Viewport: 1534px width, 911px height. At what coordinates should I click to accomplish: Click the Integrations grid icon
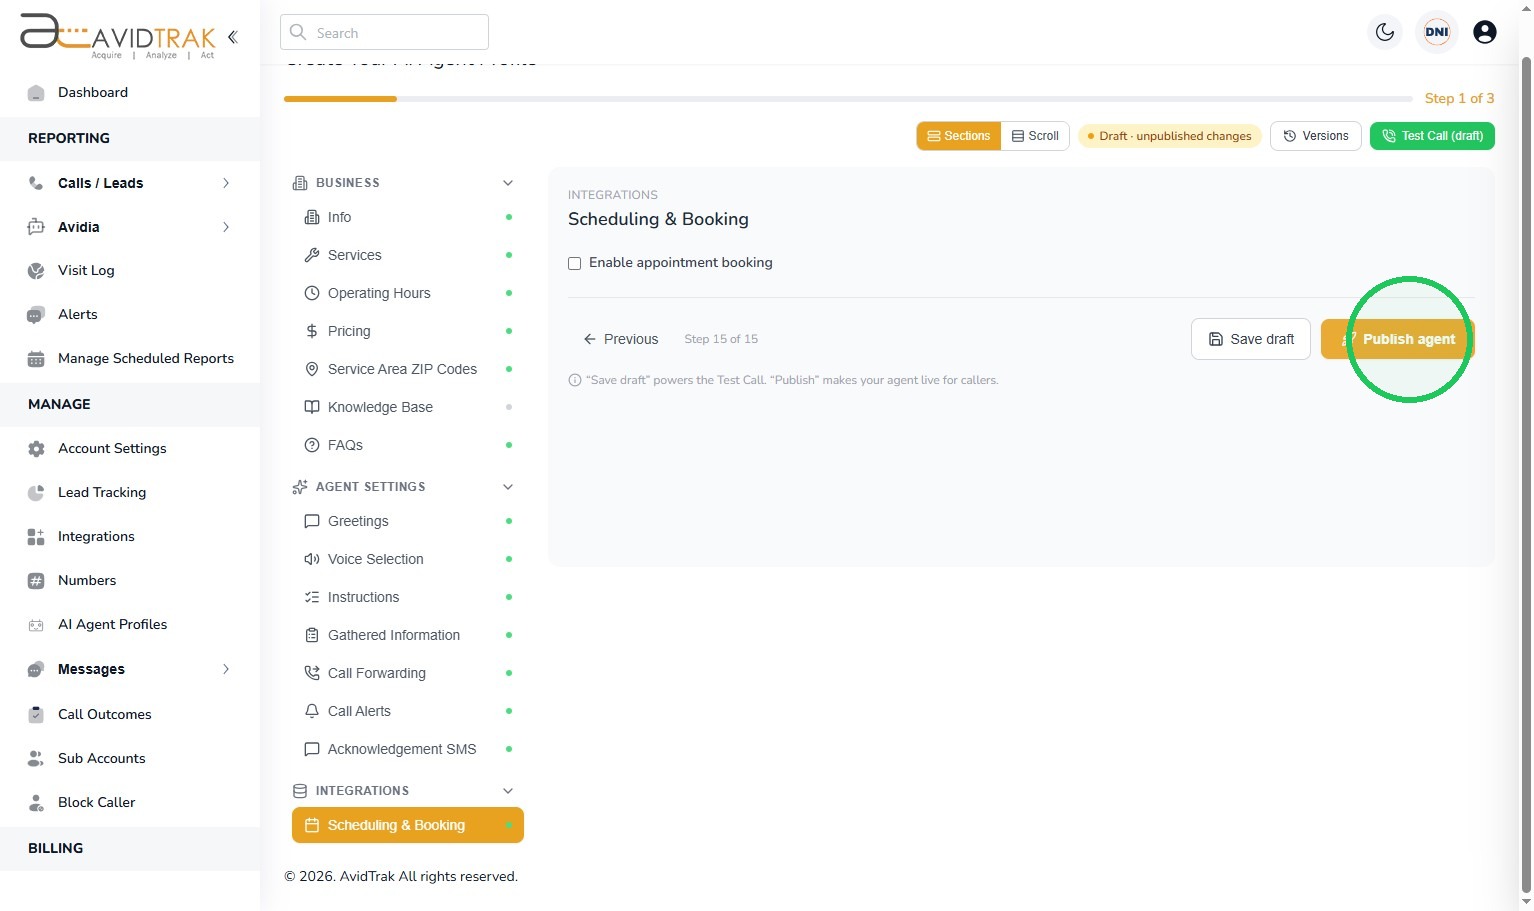pyautogui.click(x=36, y=537)
